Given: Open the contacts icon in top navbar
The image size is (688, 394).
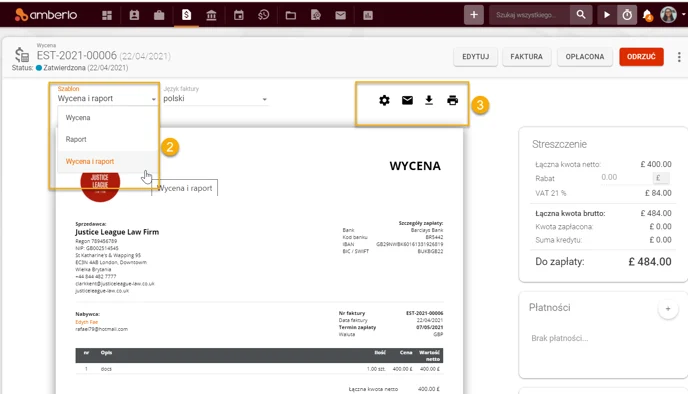Looking at the screenshot, I should click(x=134, y=15).
